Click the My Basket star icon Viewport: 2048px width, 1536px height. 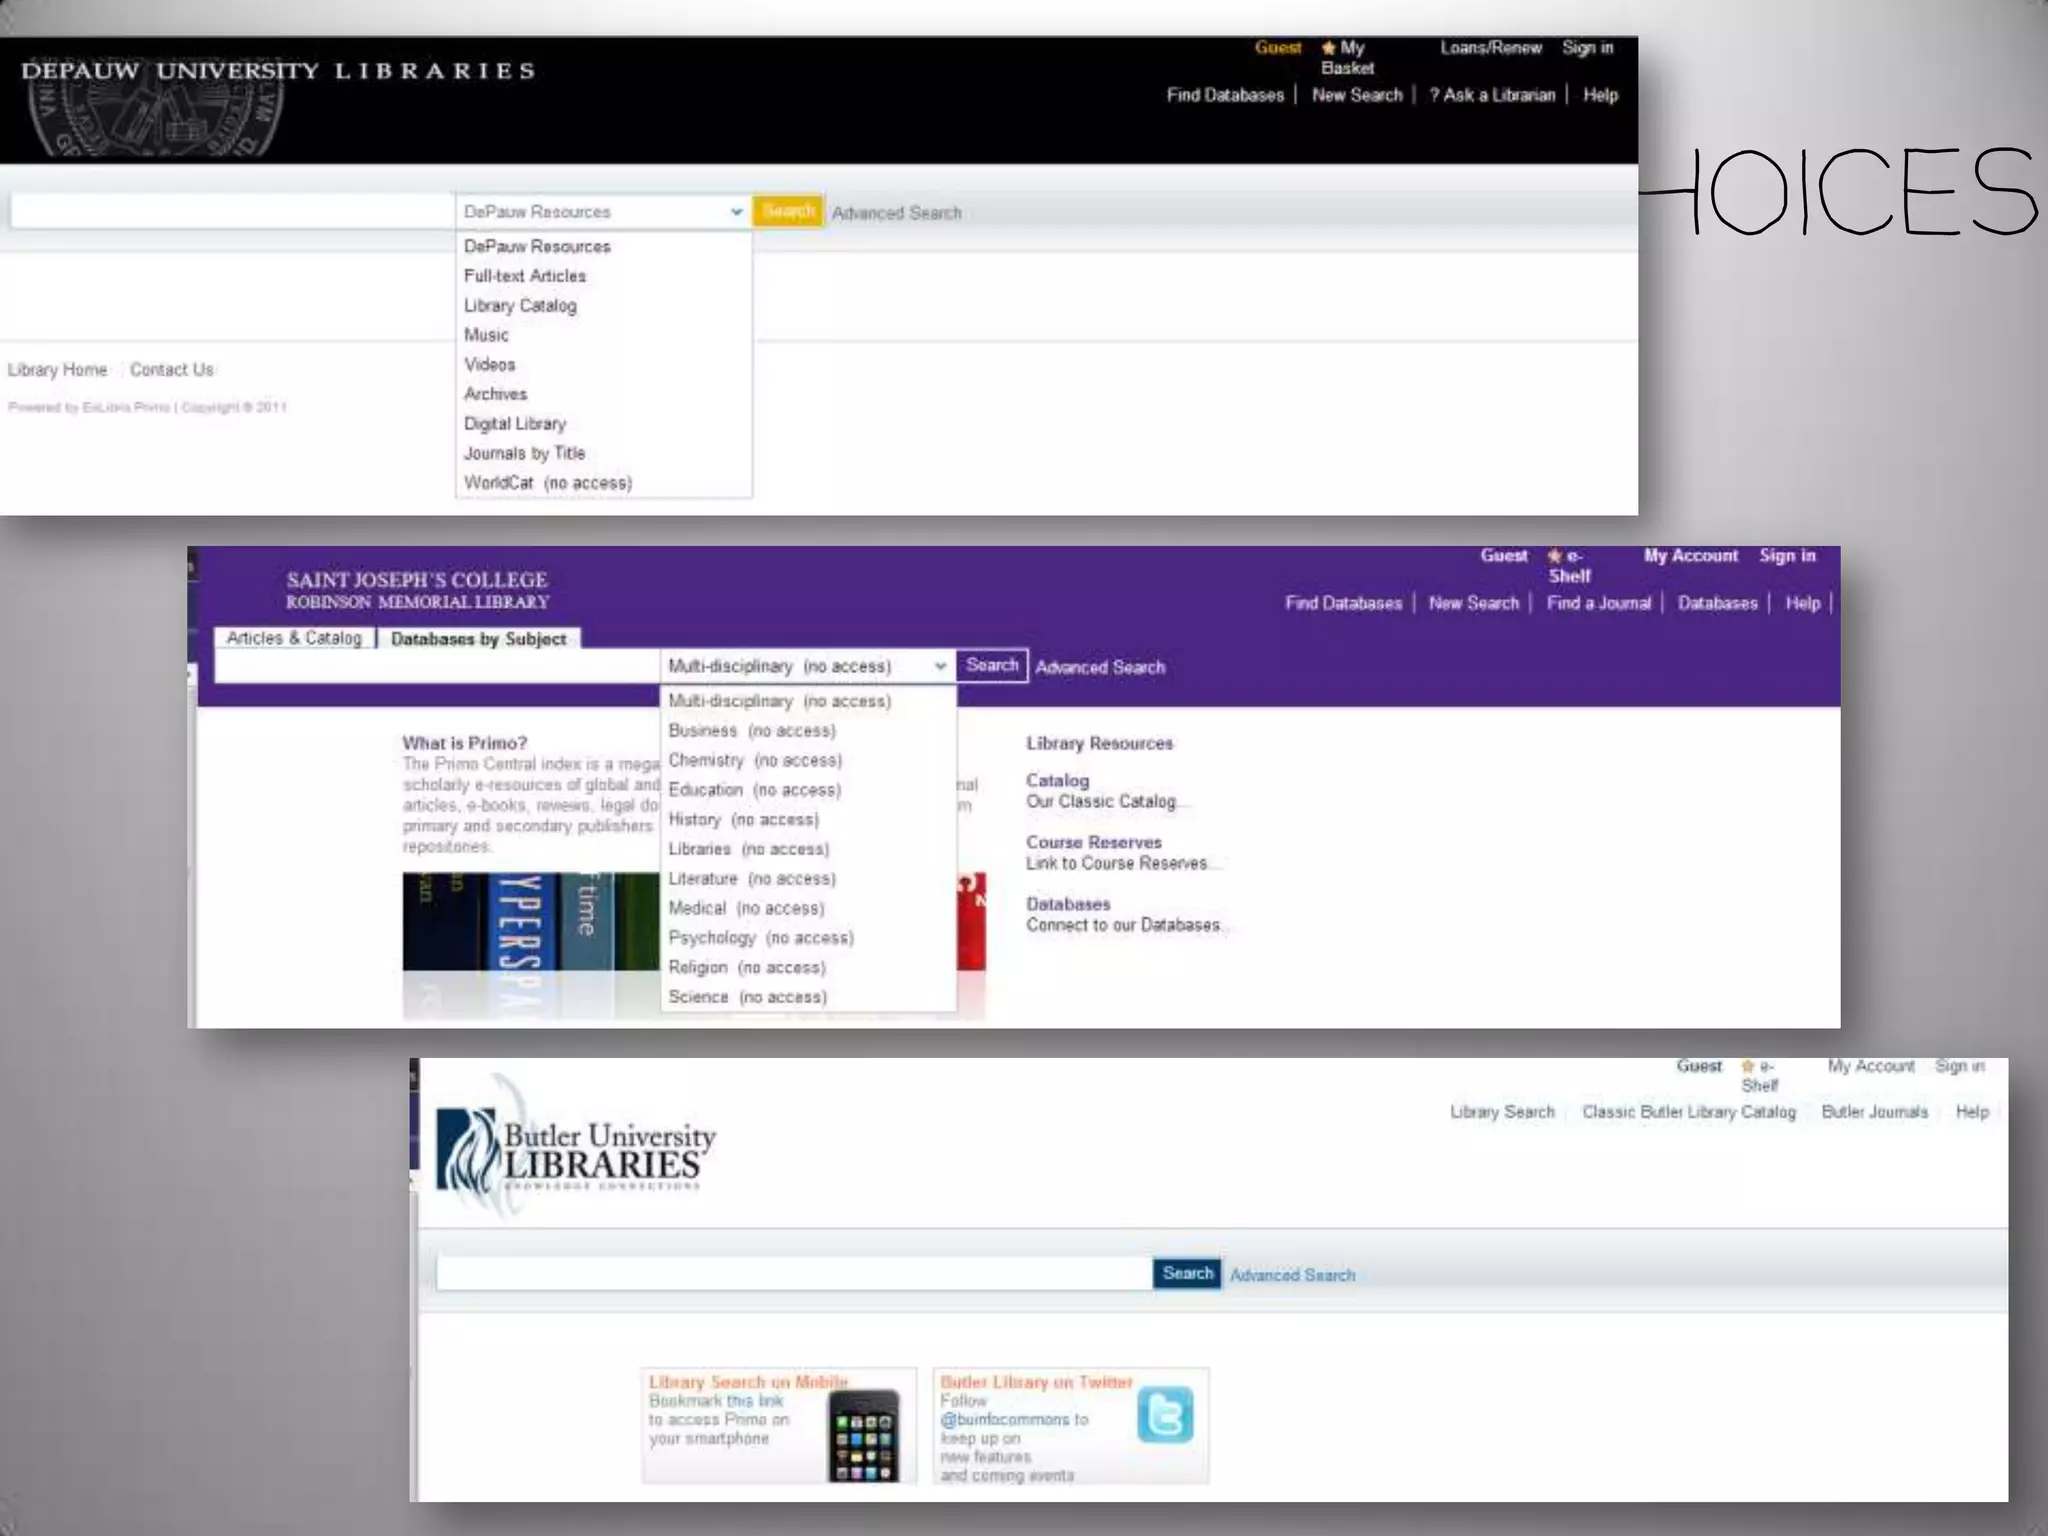click(x=1328, y=48)
